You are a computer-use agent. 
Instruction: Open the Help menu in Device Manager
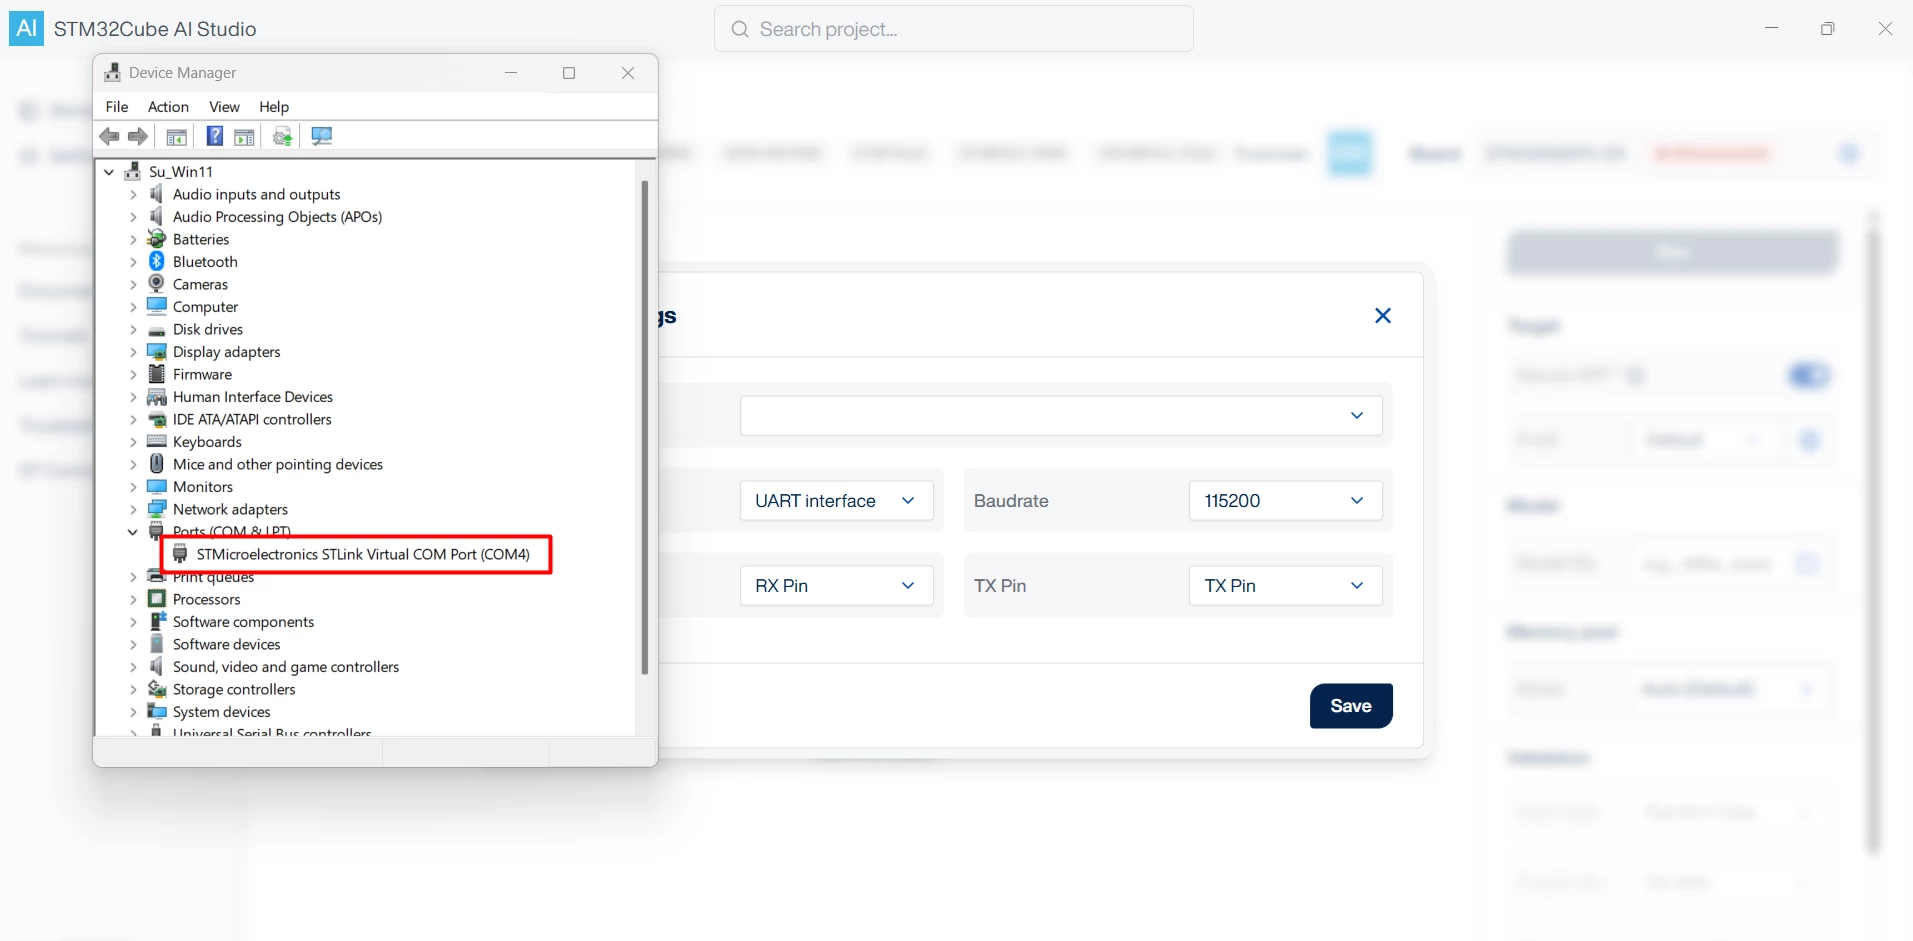pos(274,107)
